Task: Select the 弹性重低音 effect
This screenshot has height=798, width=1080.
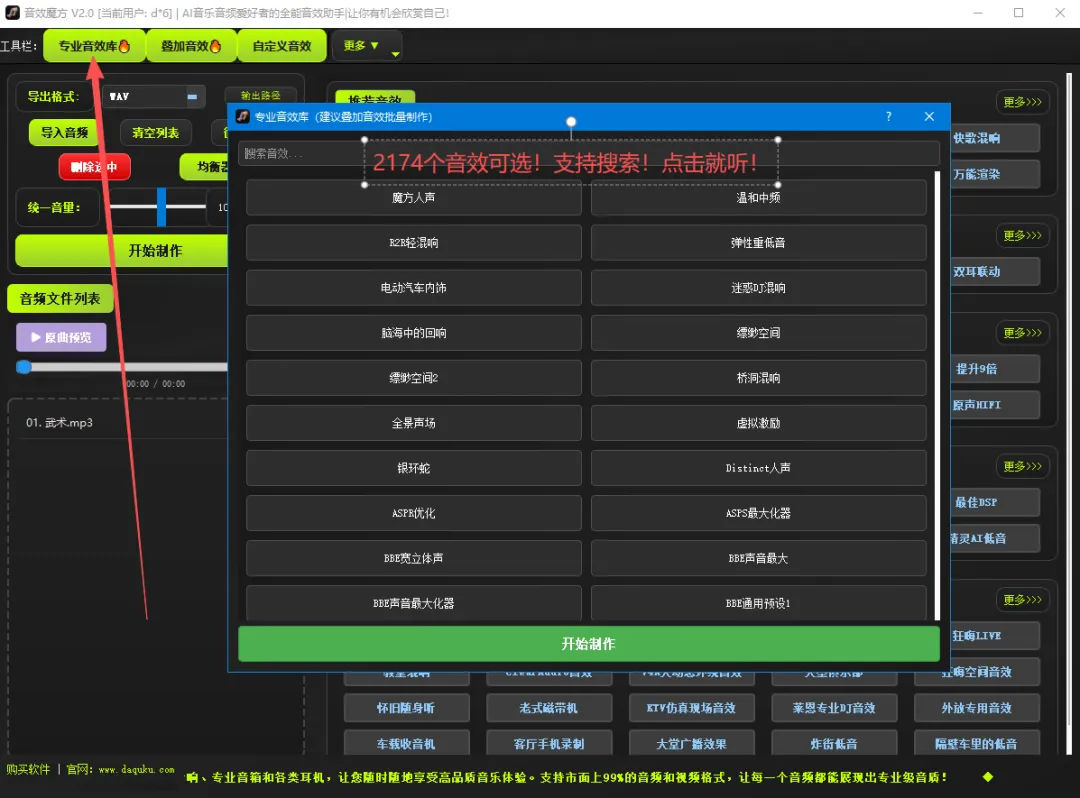Action: click(758, 243)
